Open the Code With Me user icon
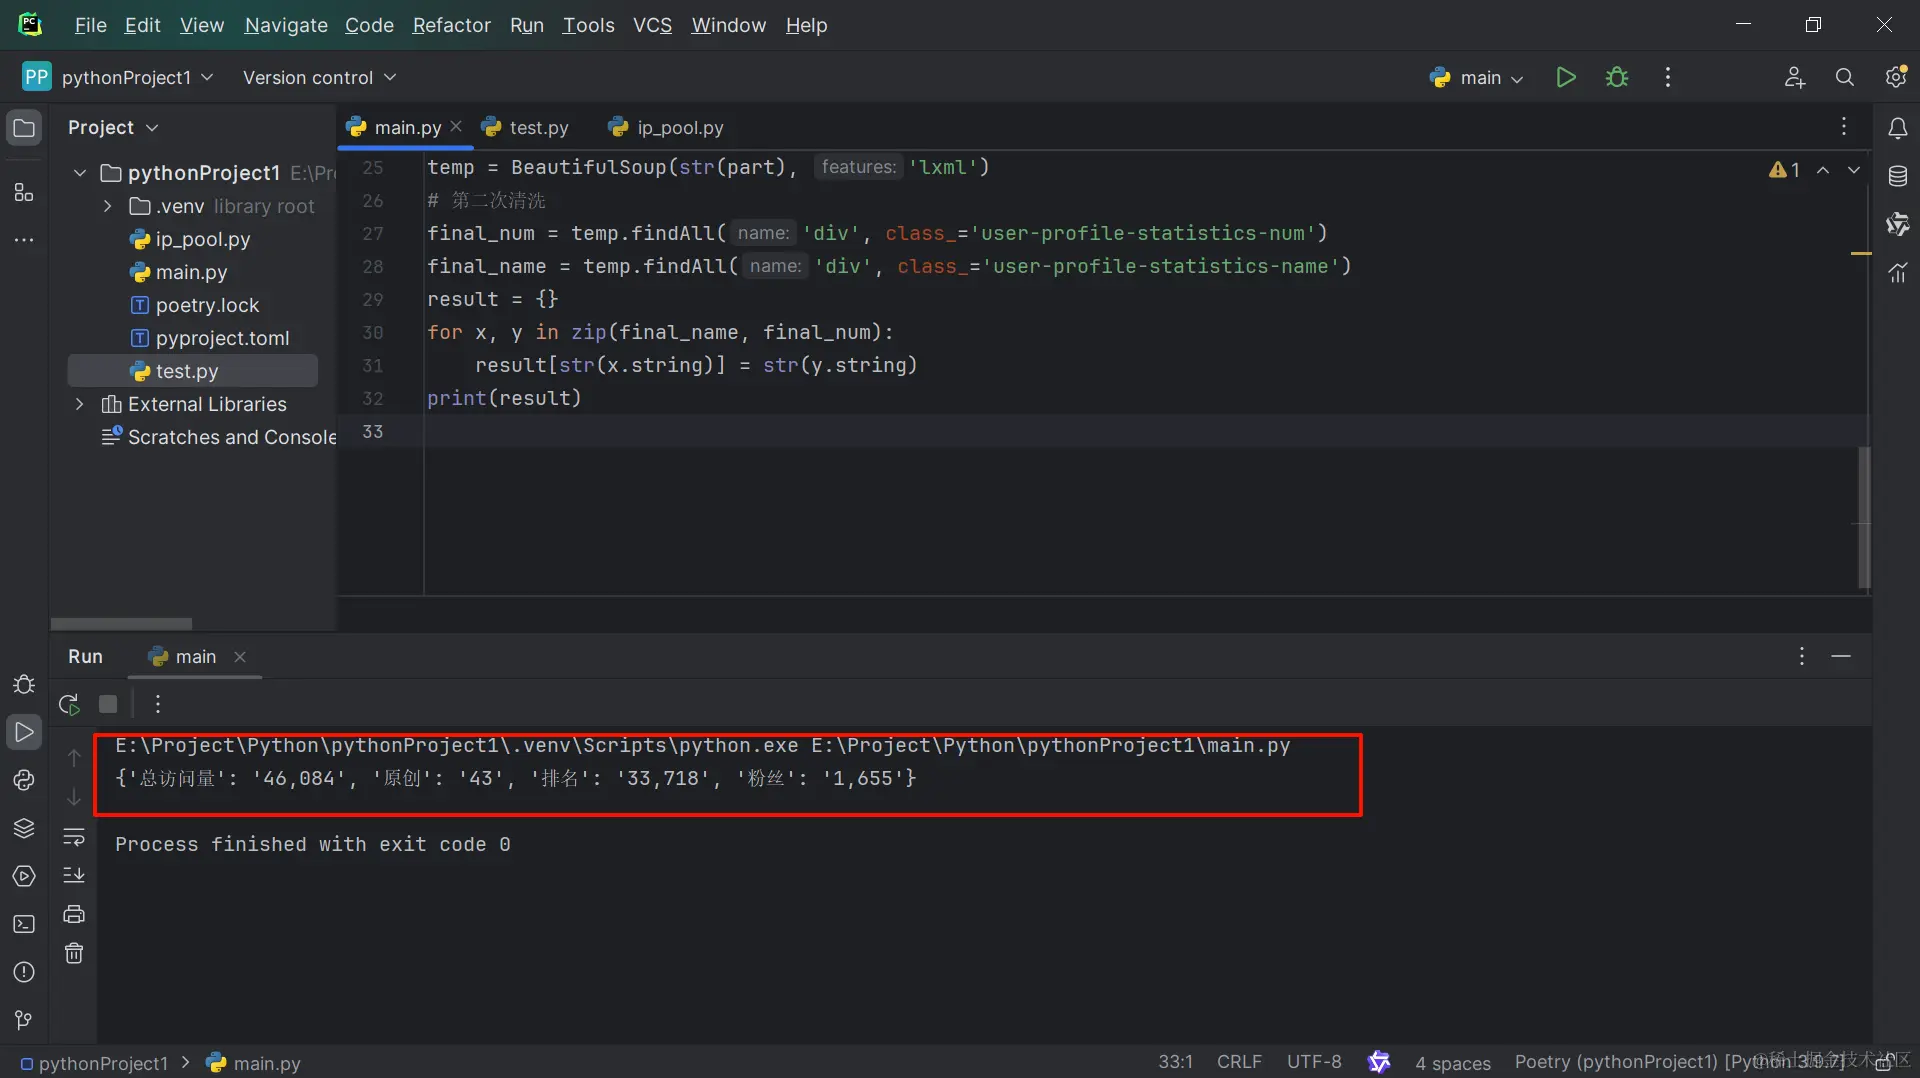This screenshot has width=1920, height=1078. (1795, 78)
